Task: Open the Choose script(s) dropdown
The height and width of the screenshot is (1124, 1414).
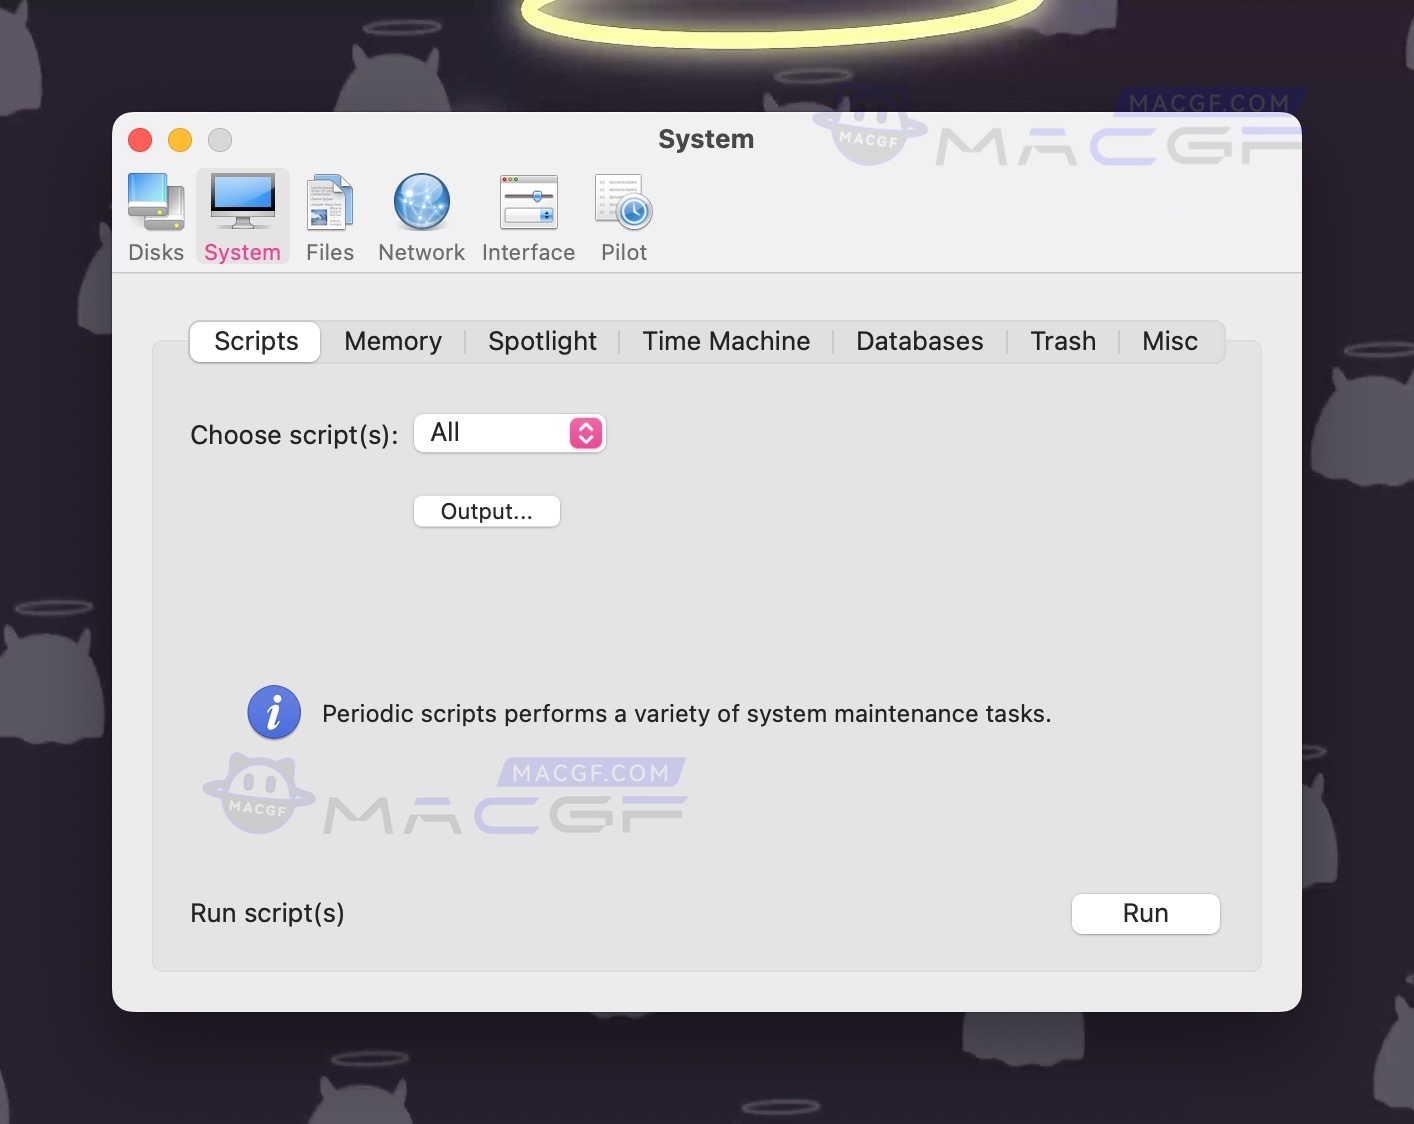Action: [509, 433]
